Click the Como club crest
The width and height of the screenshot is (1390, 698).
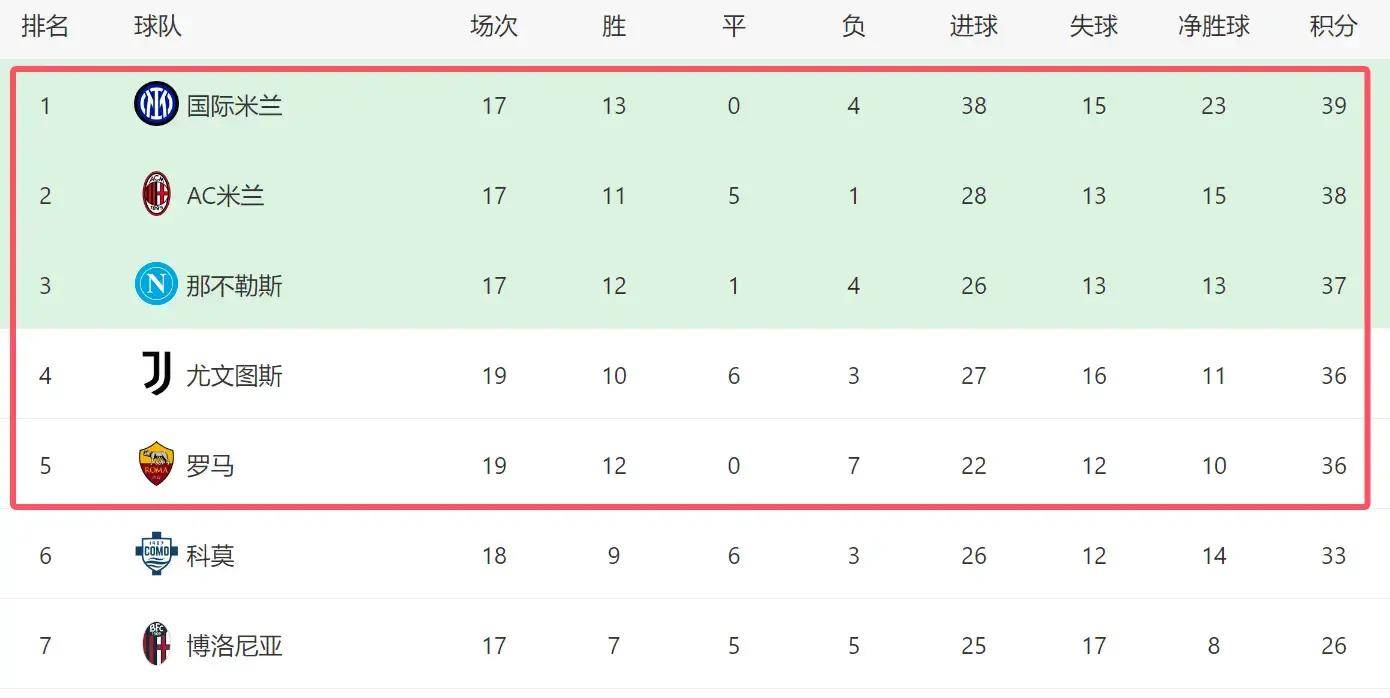click(156, 555)
